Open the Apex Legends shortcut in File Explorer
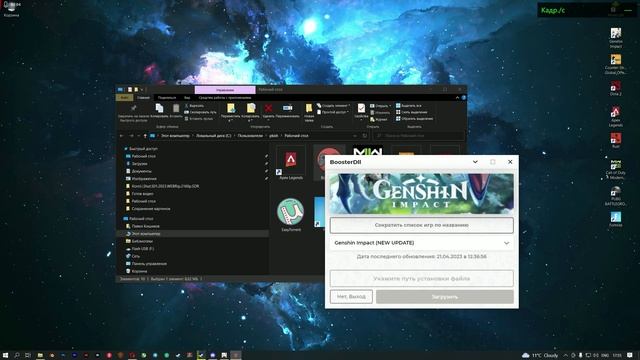 click(291, 163)
